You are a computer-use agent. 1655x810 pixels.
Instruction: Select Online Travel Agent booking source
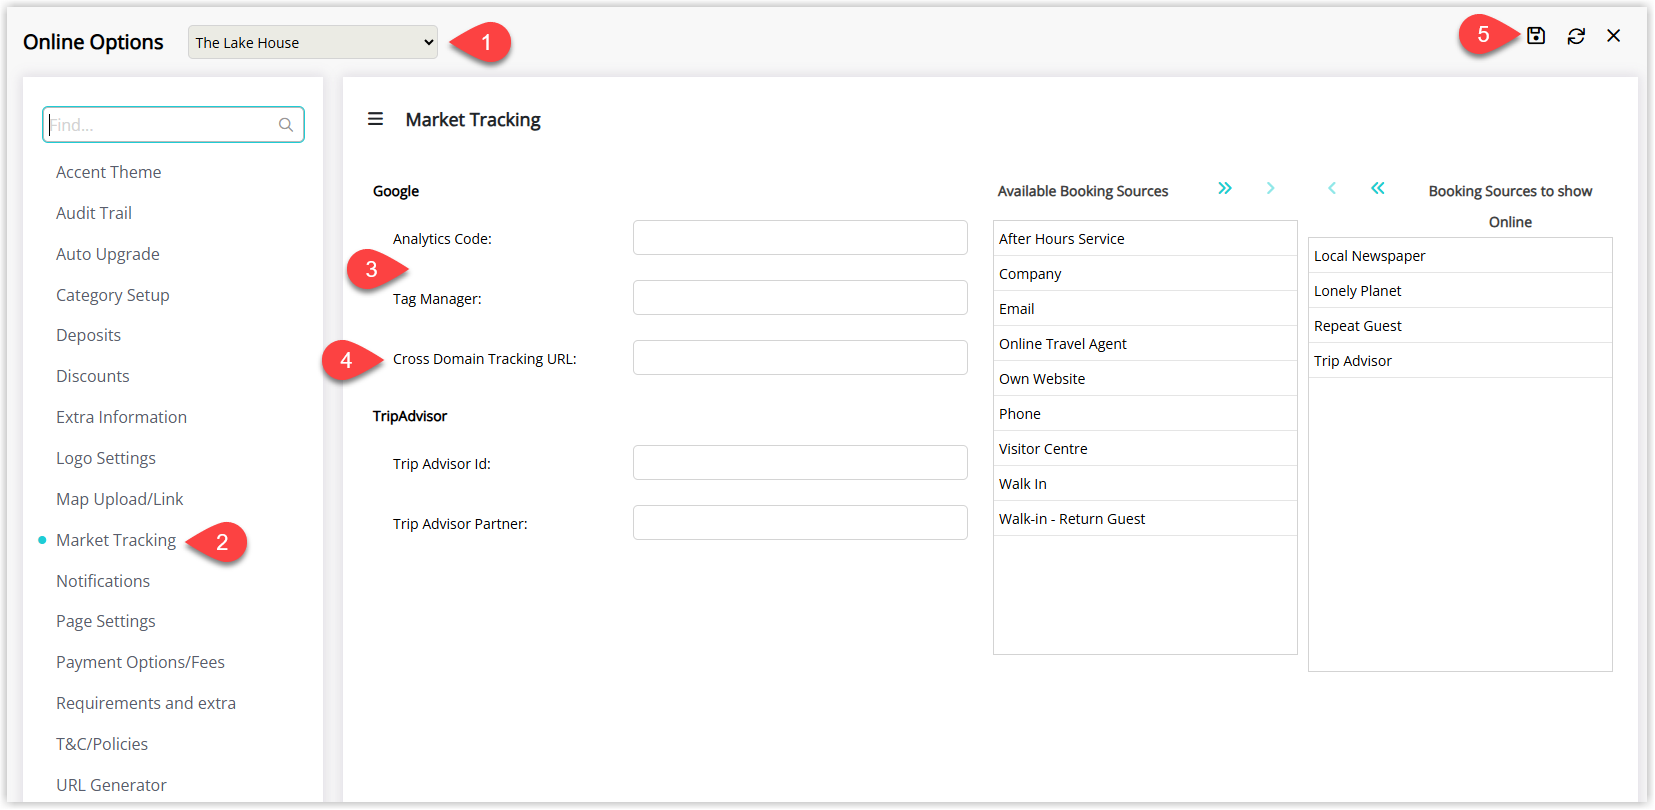point(1145,344)
